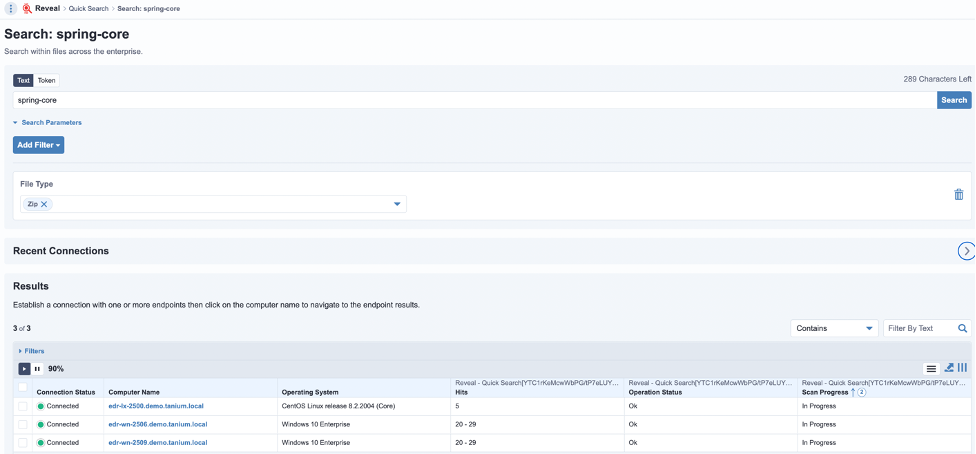976x454 pixels.
Task: Switch search mode to Text
Action: pos(23,80)
